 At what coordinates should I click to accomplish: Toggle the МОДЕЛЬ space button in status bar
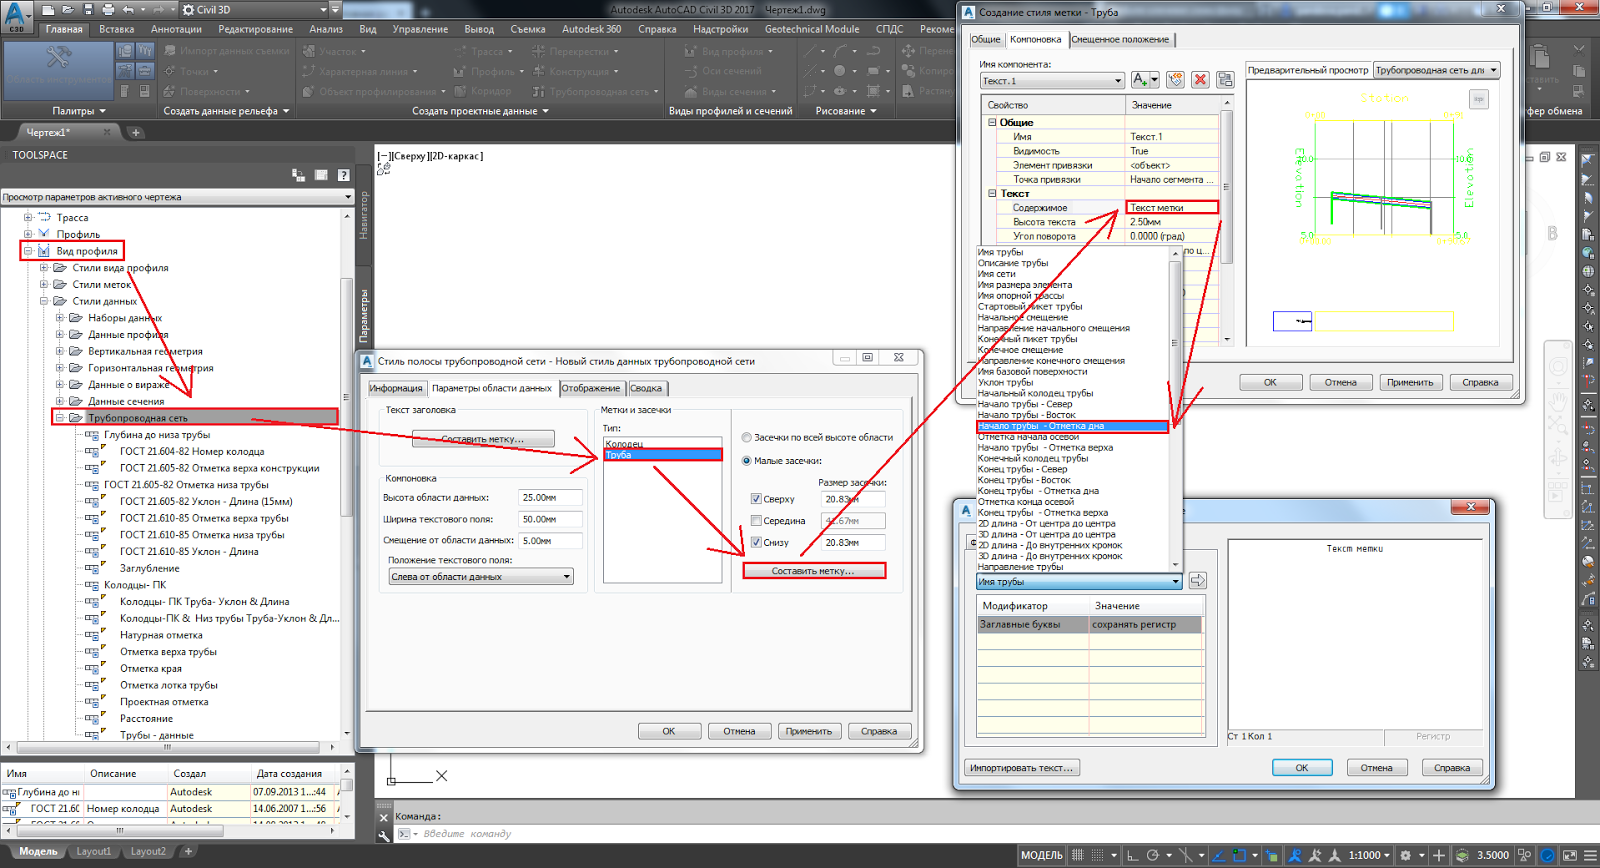(x=1041, y=855)
